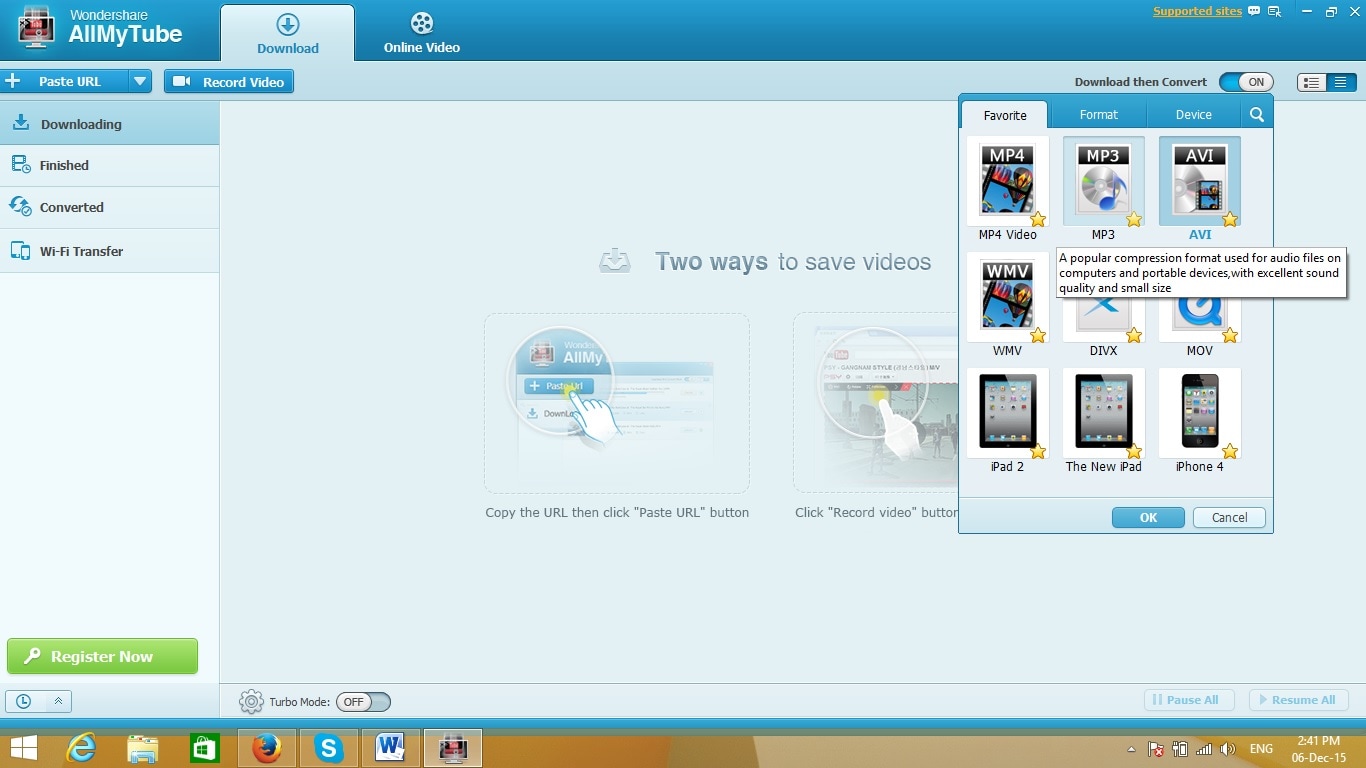Click the Paste URL tutorial illustration
The width and height of the screenshot is (1366, 768).
pos(617,403)
